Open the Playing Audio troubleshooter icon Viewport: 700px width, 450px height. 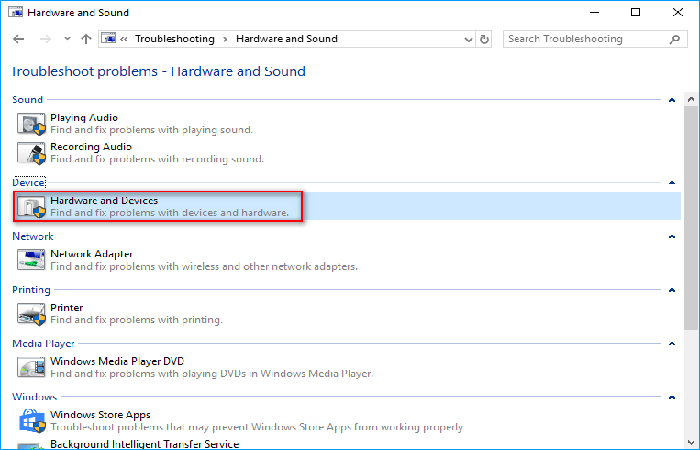pos(31,124)
